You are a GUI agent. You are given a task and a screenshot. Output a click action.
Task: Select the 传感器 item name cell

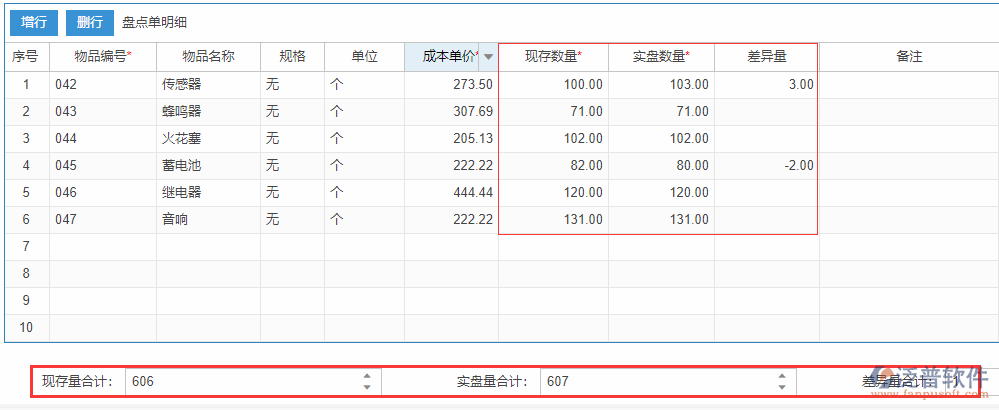pyautogui.click(x=208, y=85)
